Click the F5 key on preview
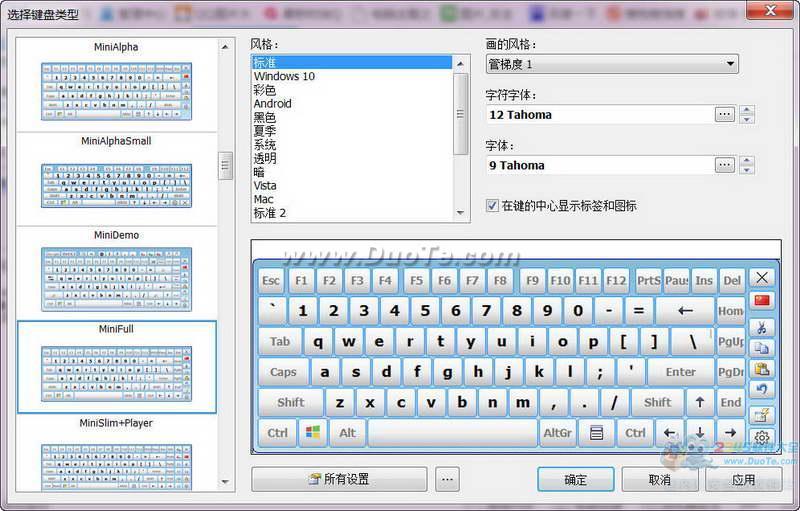 416,280
